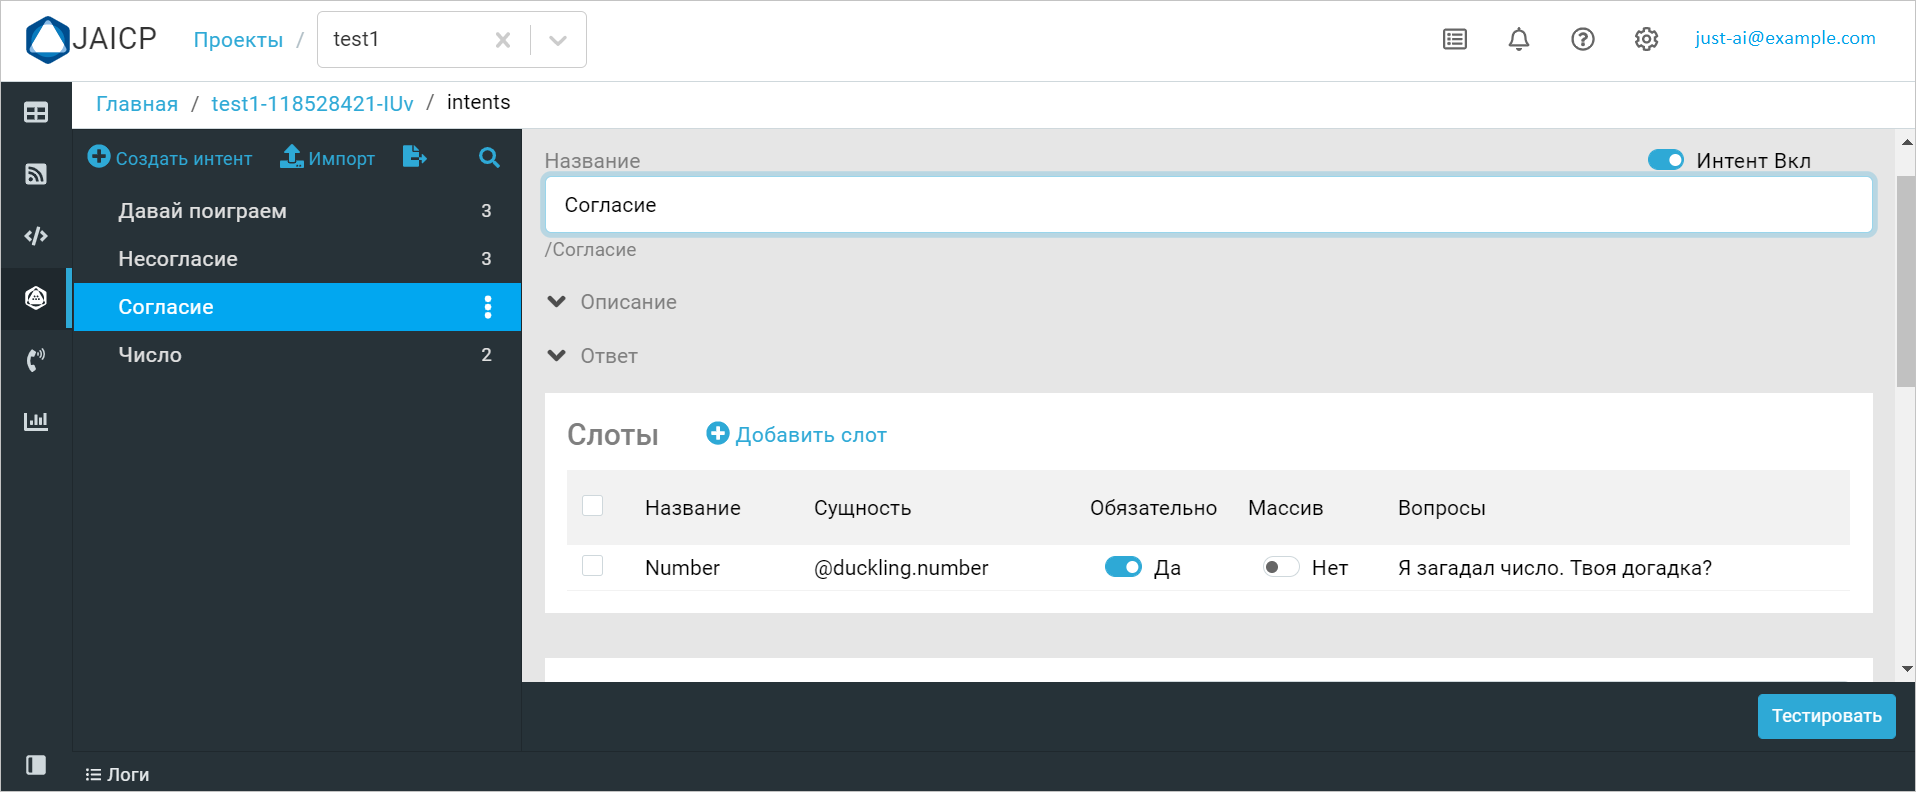
Task: Click Number slot name cell
Action: click(x=682, y=568)
